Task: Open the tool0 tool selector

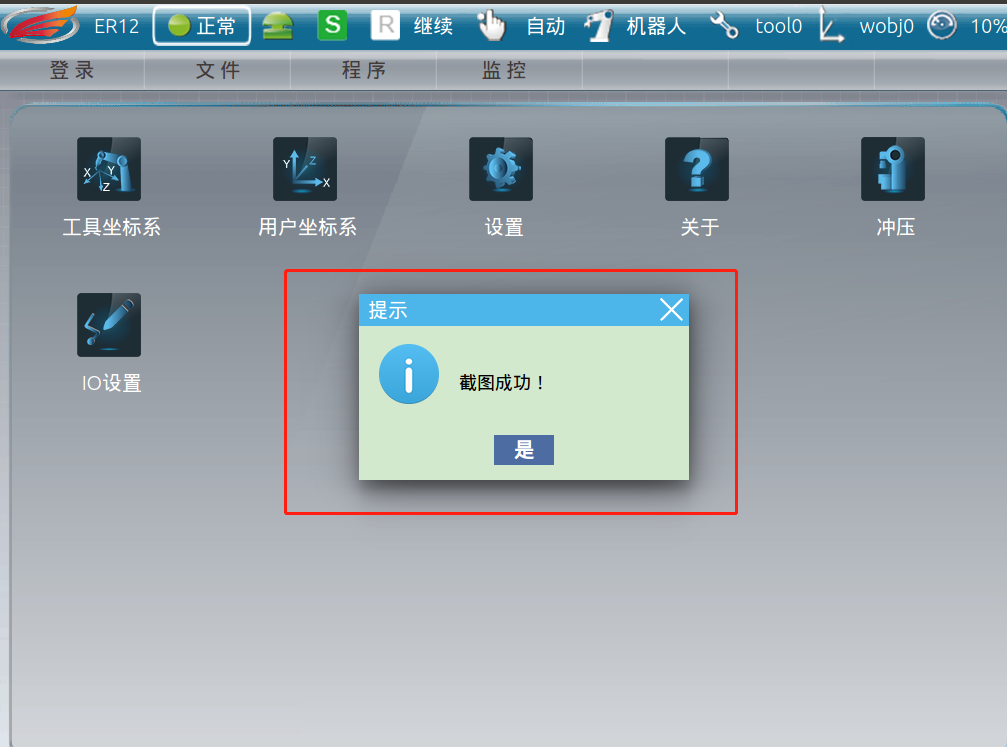Action: point(757,26)
